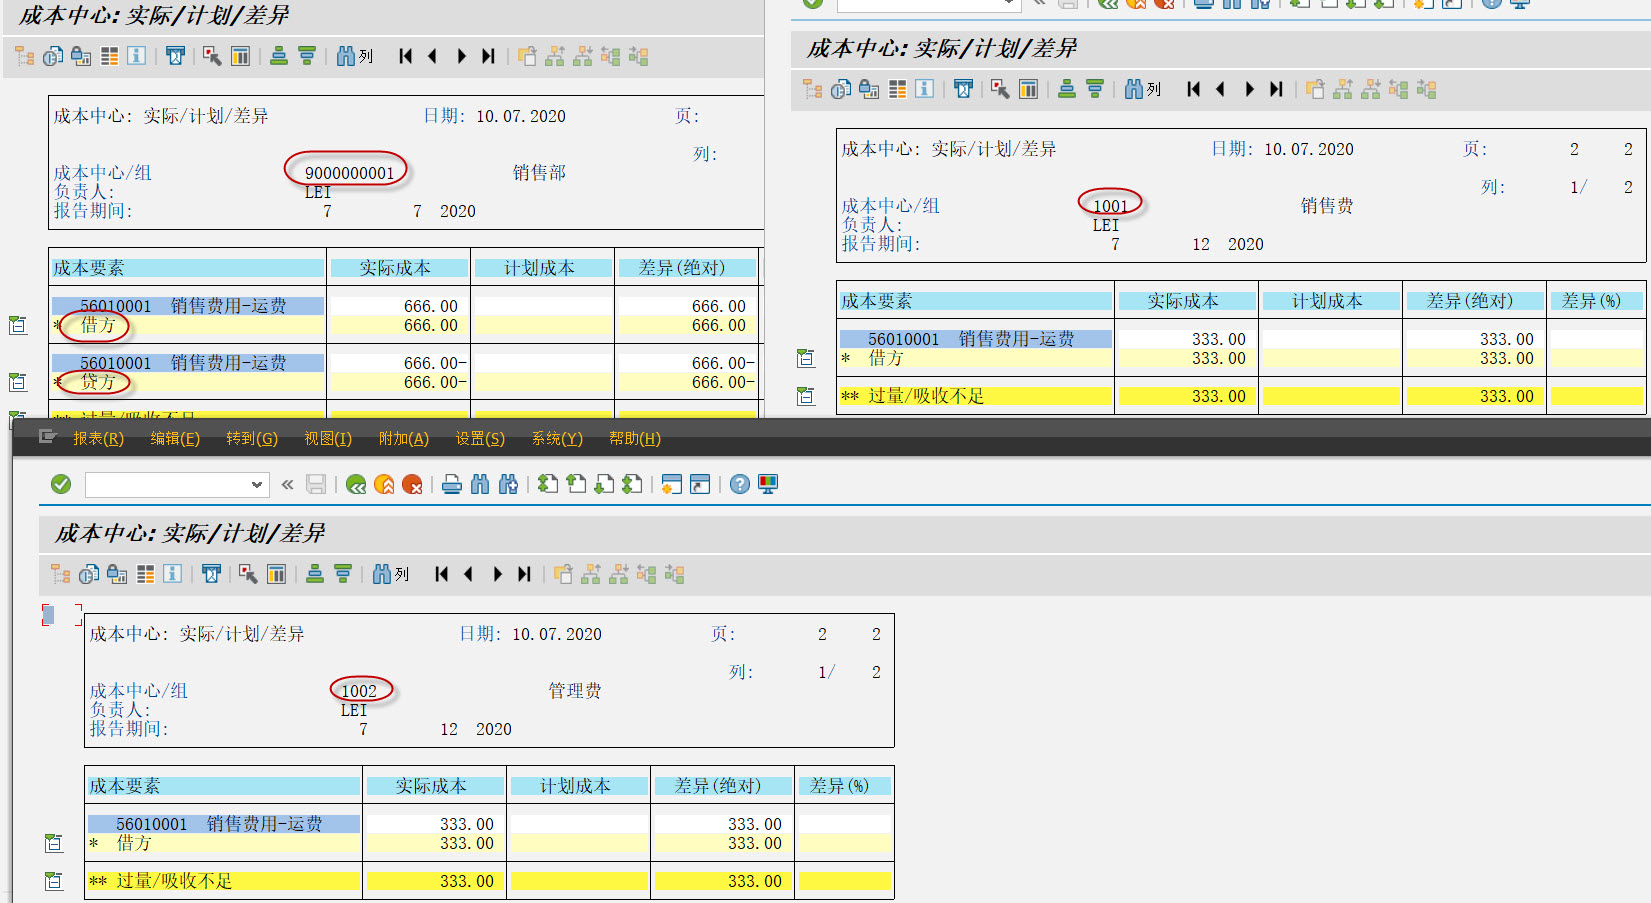This screenshot has width=1651, height=903.
Task: Click the sort descending icon
Action: (343, 573)
